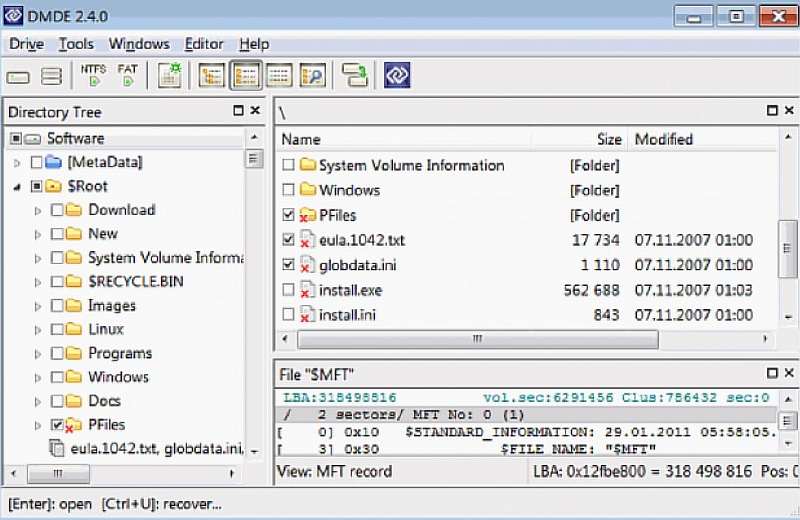800x520 pixels.
Task: Click the eula.1042.txt deleted file icon
Action: [x=307, y=240]
